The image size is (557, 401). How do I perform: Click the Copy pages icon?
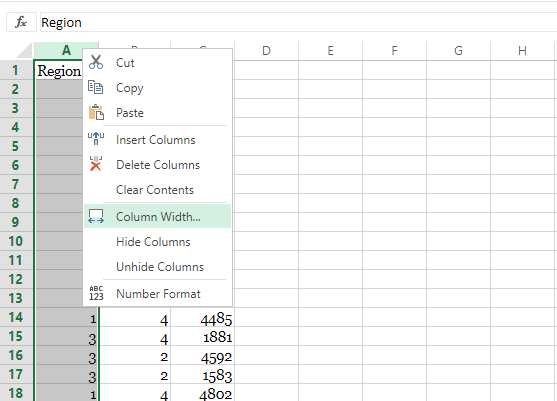pos(96,87)
